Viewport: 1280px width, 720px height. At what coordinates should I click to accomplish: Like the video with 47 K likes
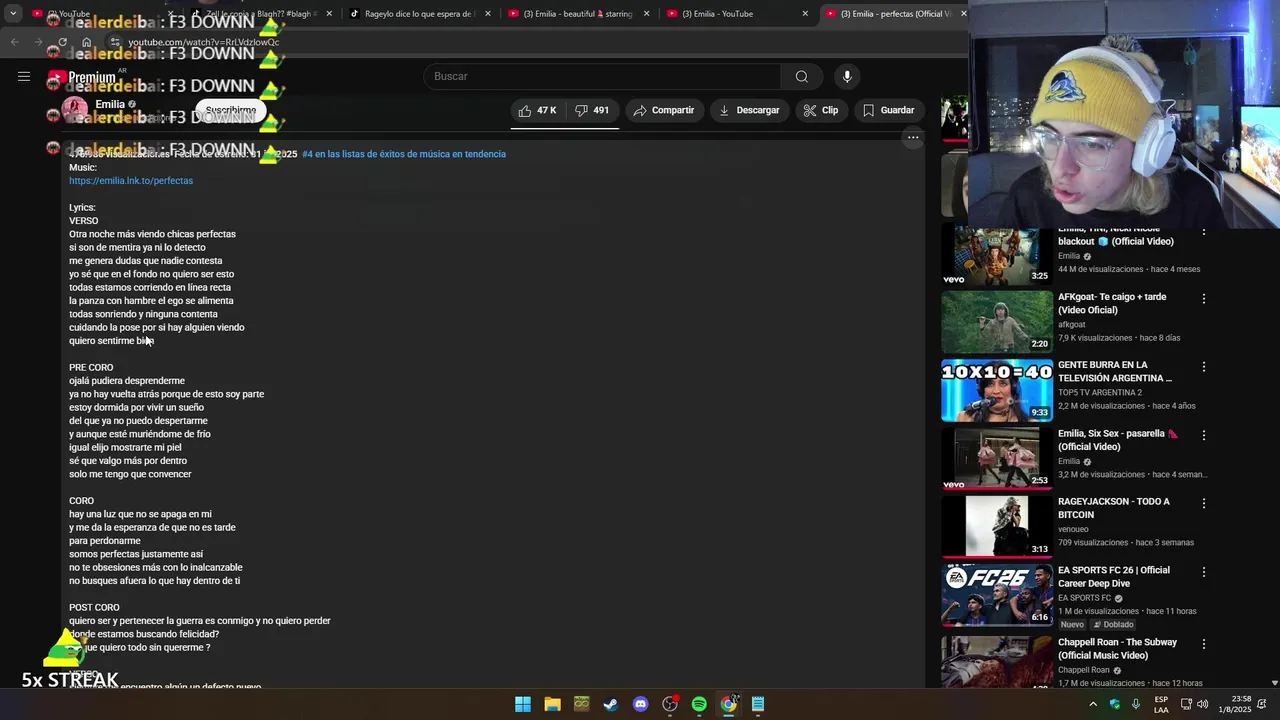tap(537, 110)
